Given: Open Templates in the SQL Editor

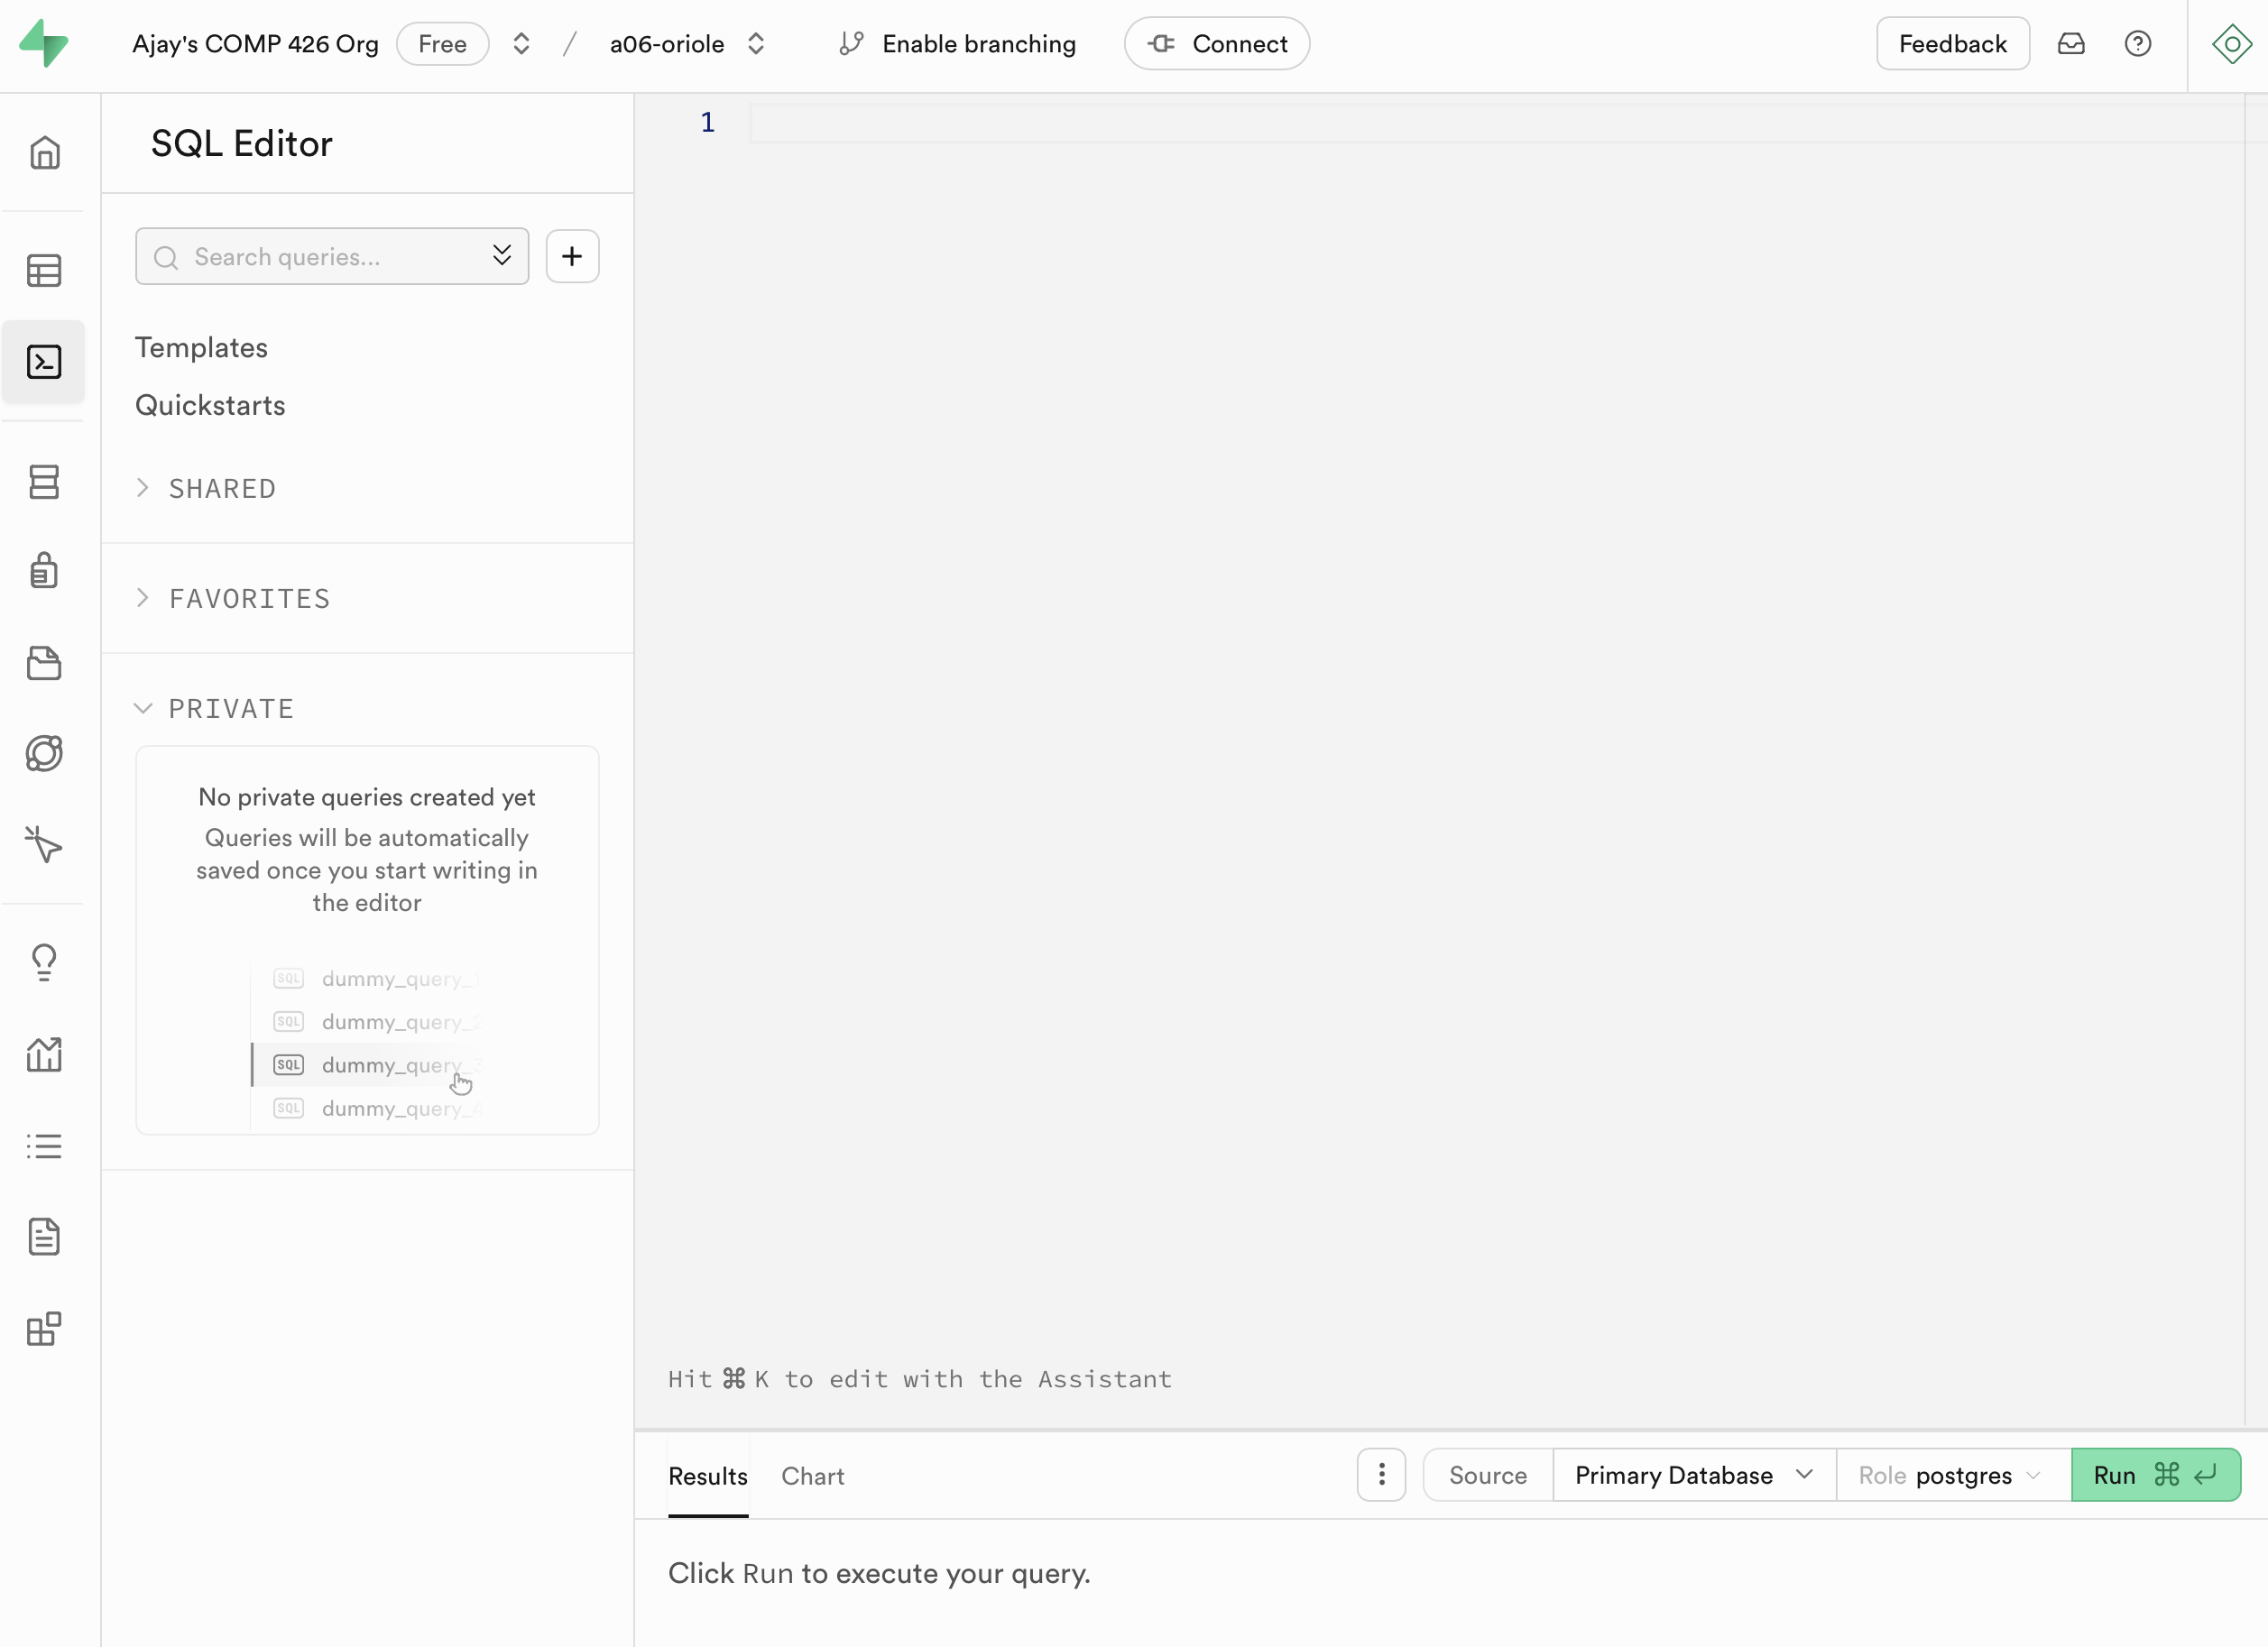Looking at the screenshot, I should [201, 347].
